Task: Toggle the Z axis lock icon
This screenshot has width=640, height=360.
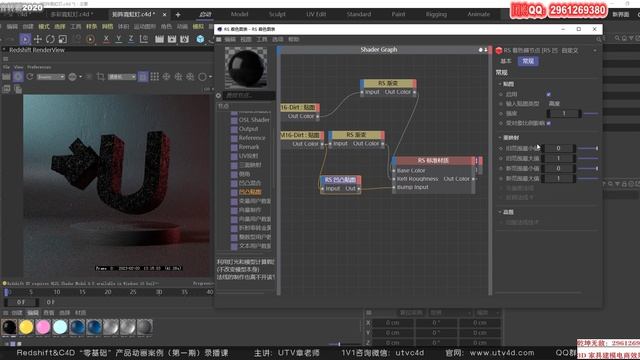Action: click(x=131, y=39)
